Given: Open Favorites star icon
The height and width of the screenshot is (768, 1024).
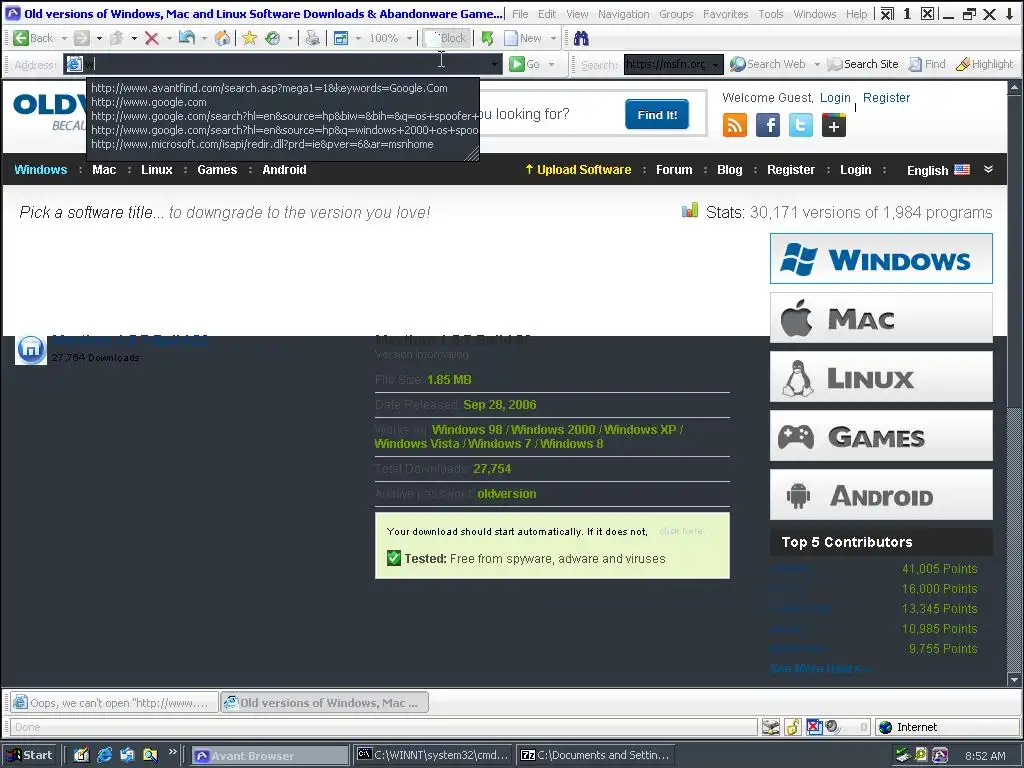Looking at the screenshot, I should coord(249,38).
